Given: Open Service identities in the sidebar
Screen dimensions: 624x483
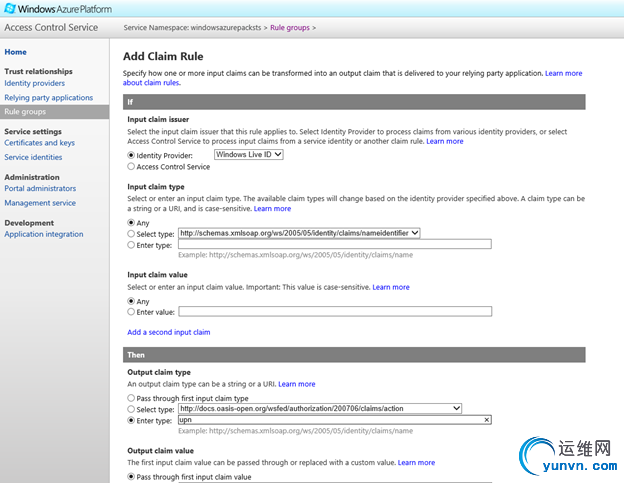Looking at the screenshot, I should point(33,157).
